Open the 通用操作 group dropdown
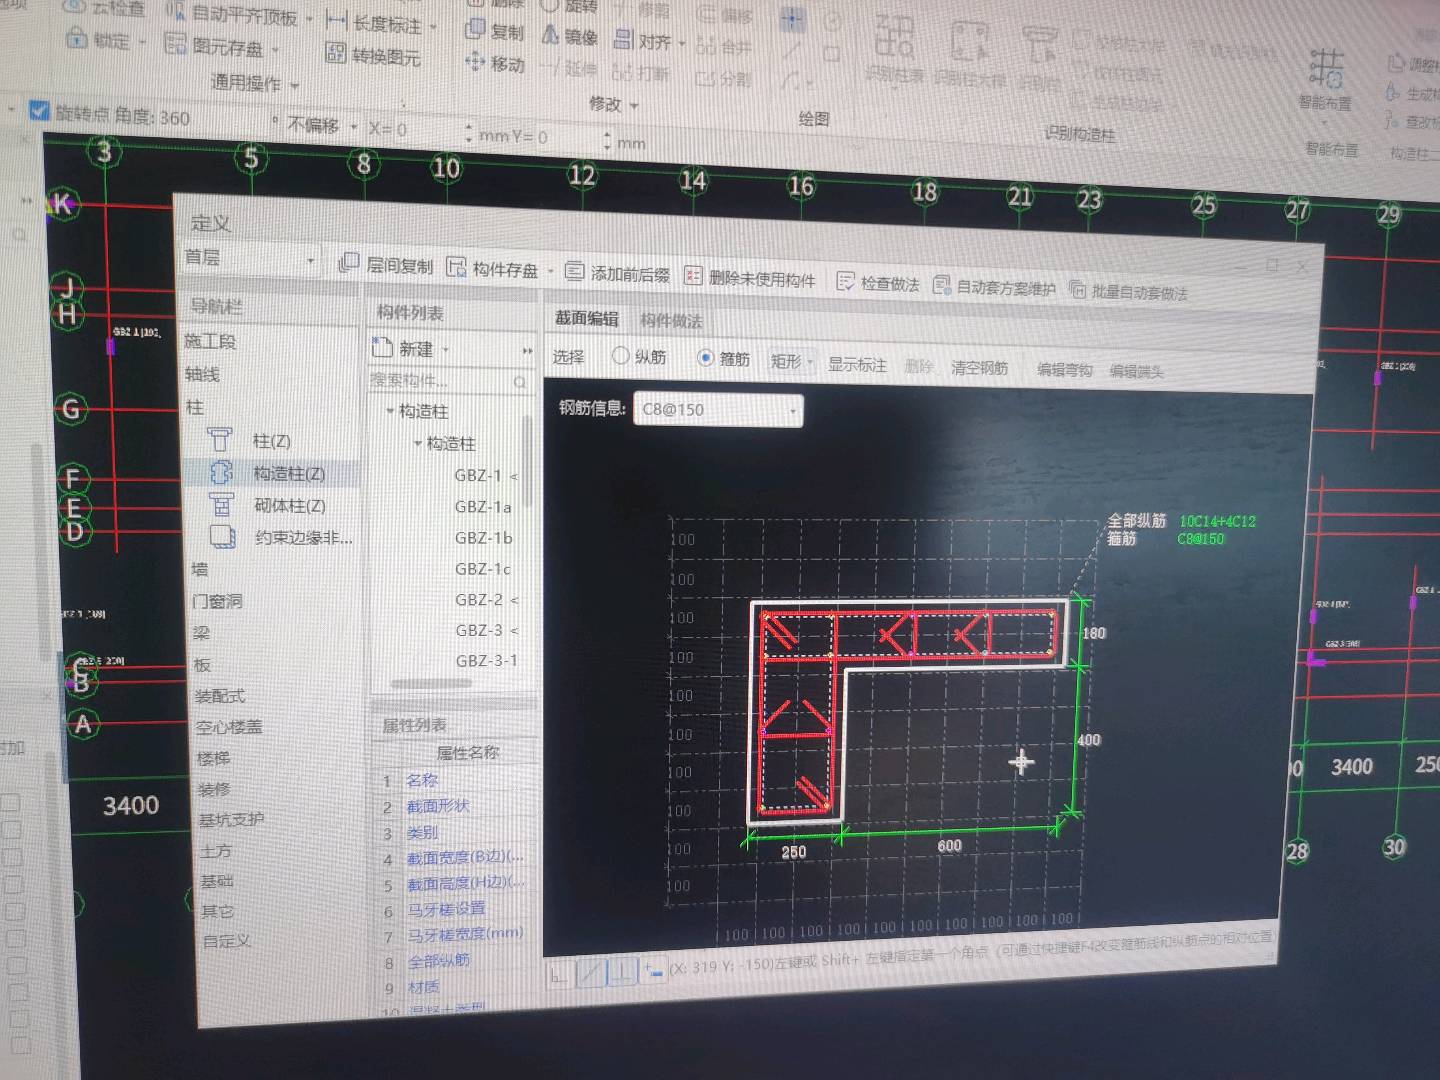The image size is (1440, 1080). [x=295, y=86]
